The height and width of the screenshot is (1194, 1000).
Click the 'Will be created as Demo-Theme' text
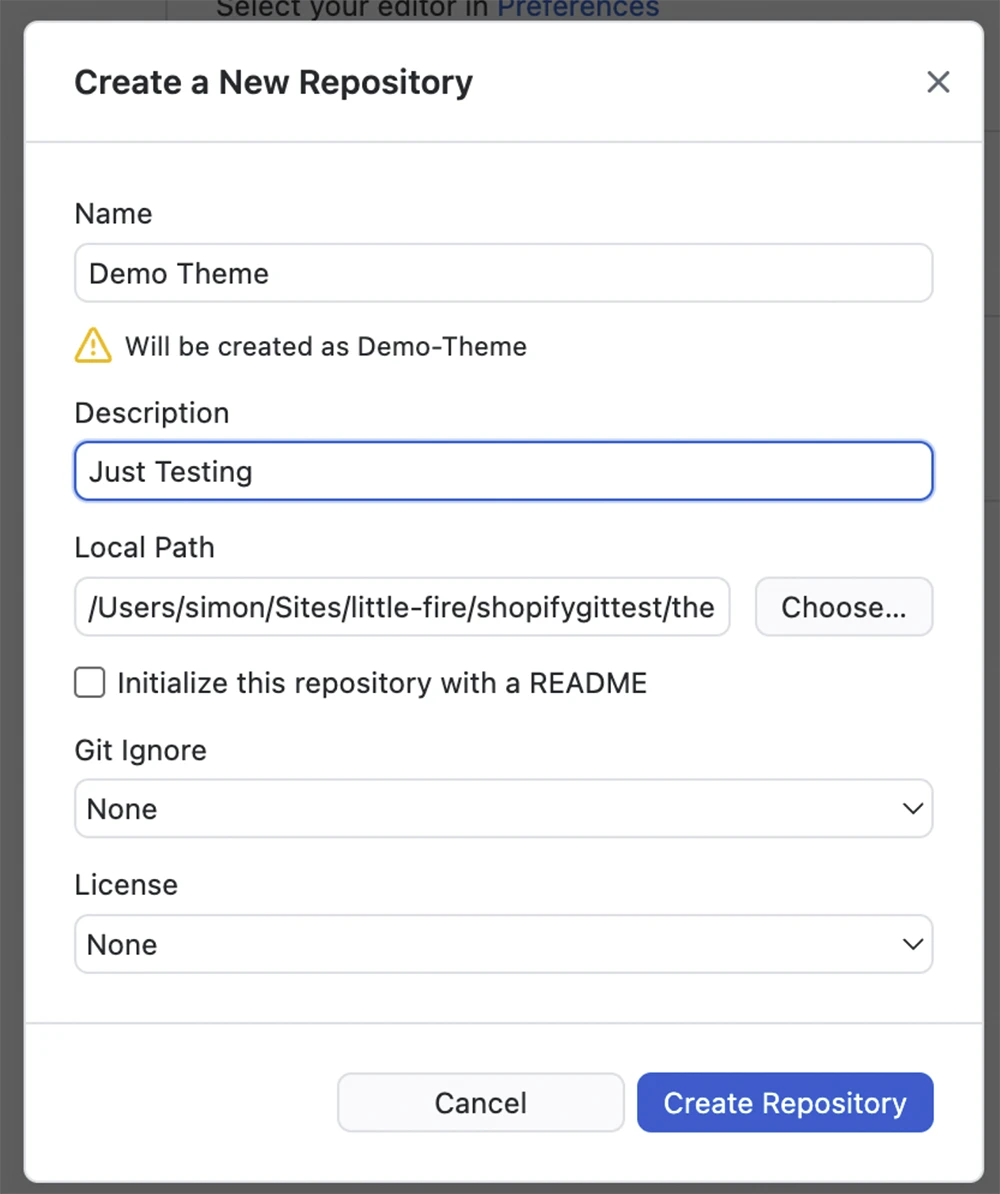tap(326, 346)
